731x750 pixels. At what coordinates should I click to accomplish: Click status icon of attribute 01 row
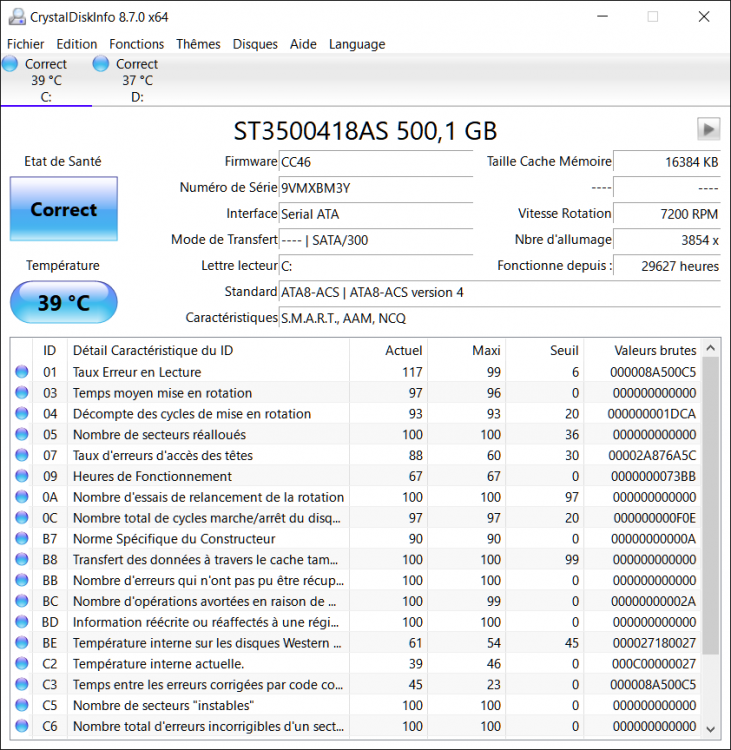[22, 372]
